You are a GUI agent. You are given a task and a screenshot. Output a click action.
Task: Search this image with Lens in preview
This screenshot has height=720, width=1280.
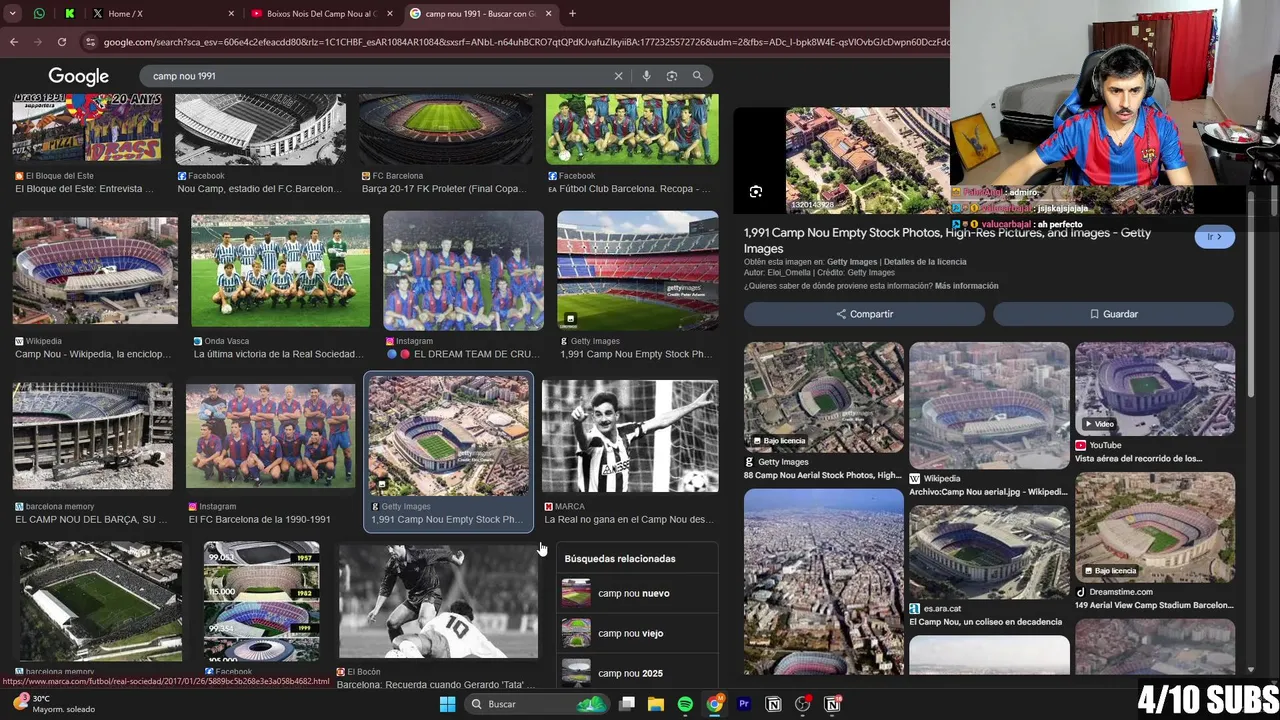click(756, 191)
